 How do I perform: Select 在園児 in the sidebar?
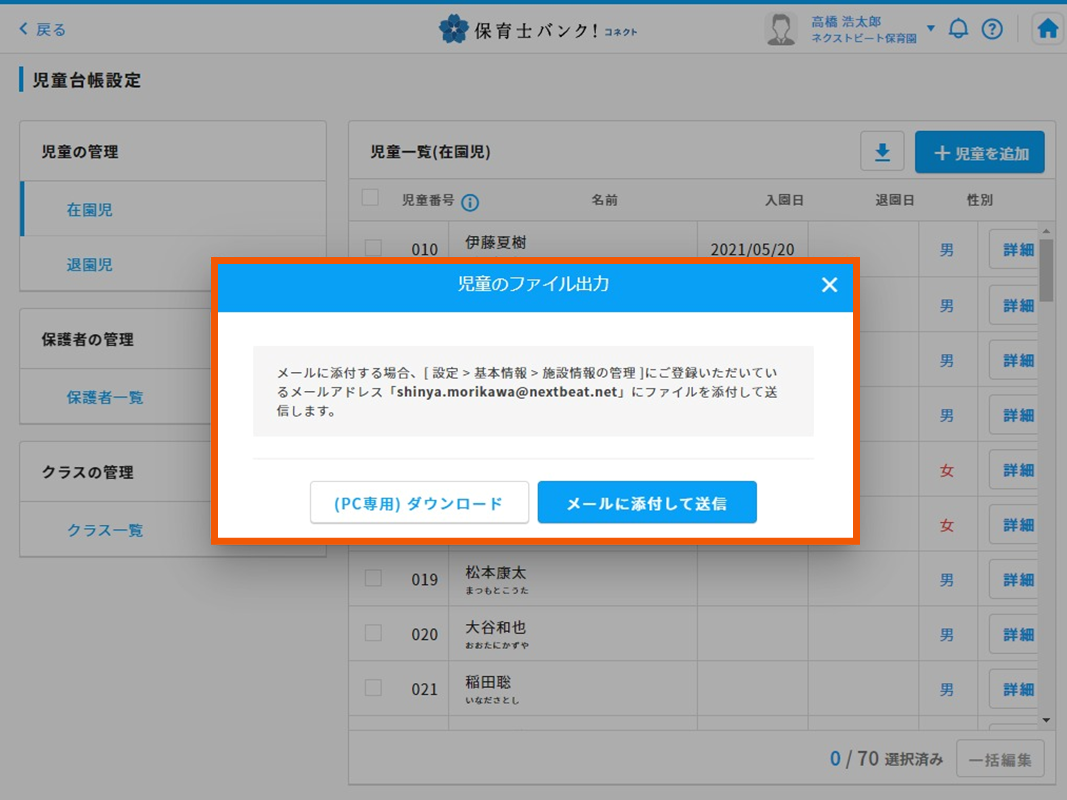[x=90, y=210]
